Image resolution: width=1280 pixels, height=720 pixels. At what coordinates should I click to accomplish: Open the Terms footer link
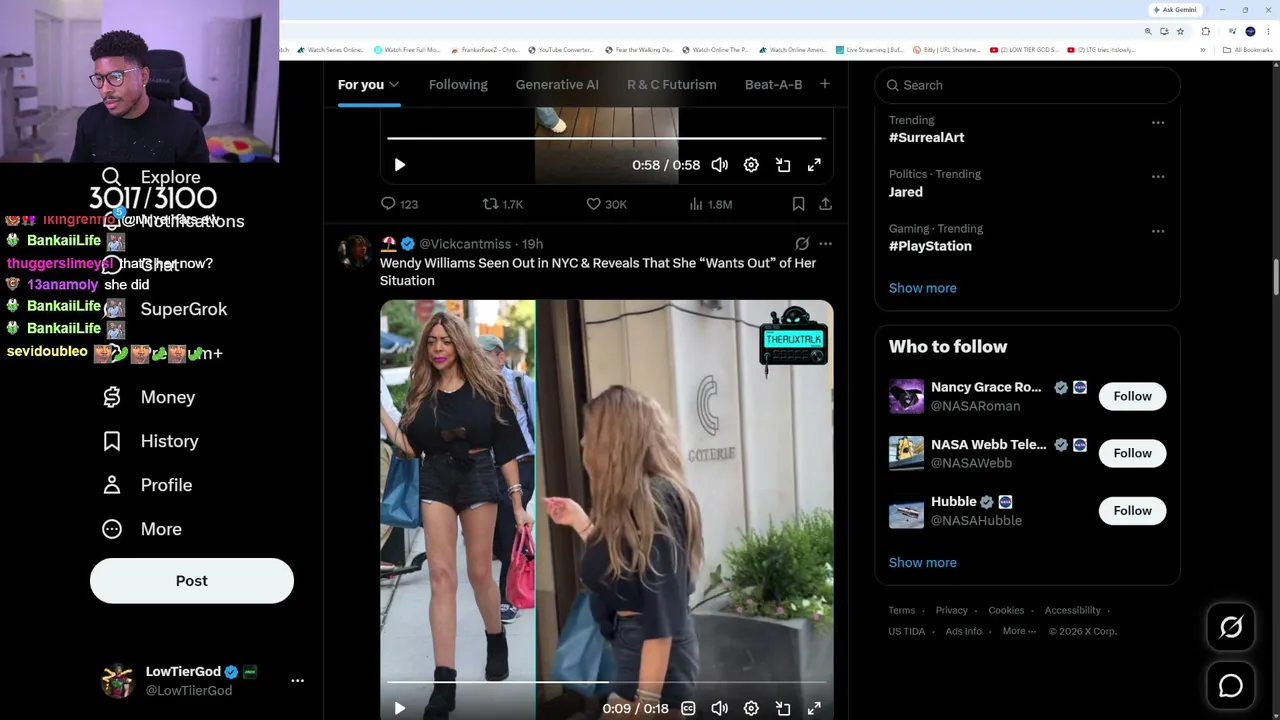pyautogui.click(x=902, y=610)
